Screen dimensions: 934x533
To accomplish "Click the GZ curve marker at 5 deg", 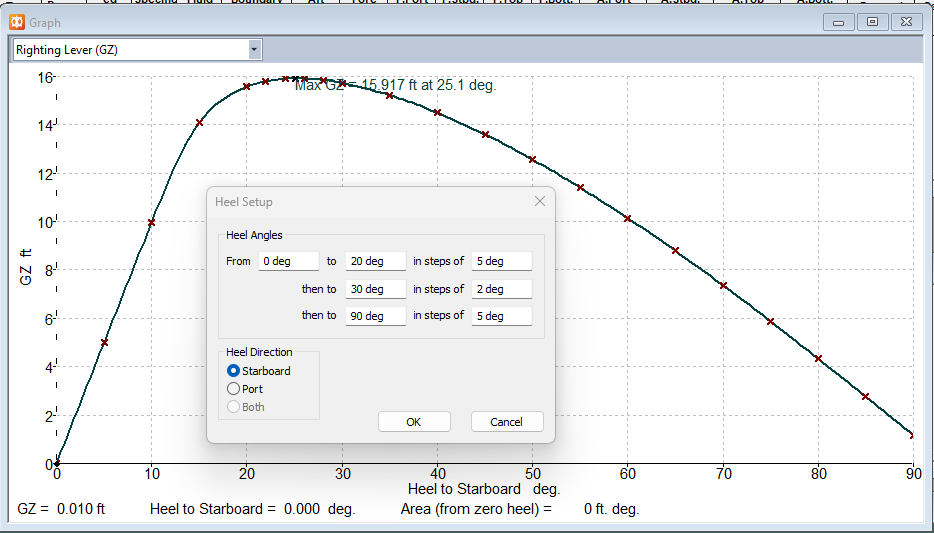I will click(104, 342).
